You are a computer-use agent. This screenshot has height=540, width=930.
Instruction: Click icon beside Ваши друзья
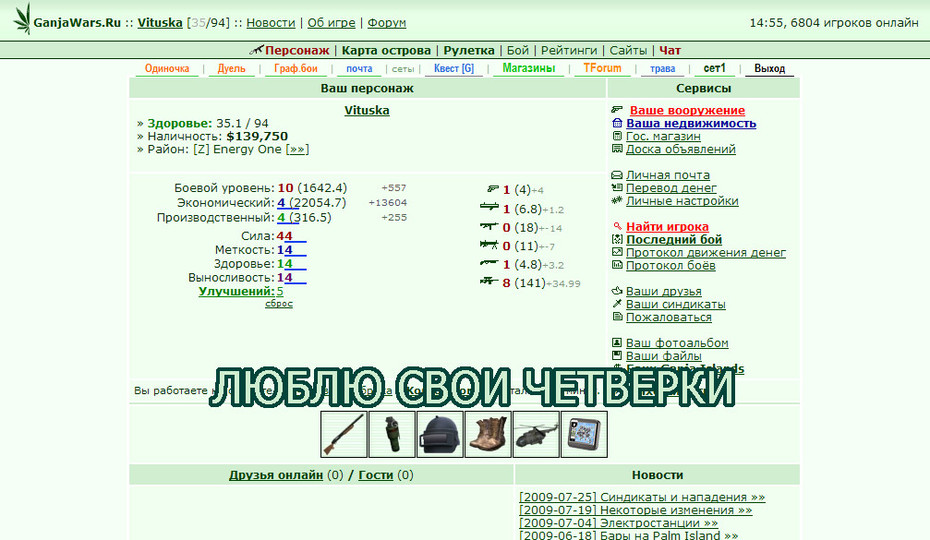617,291
